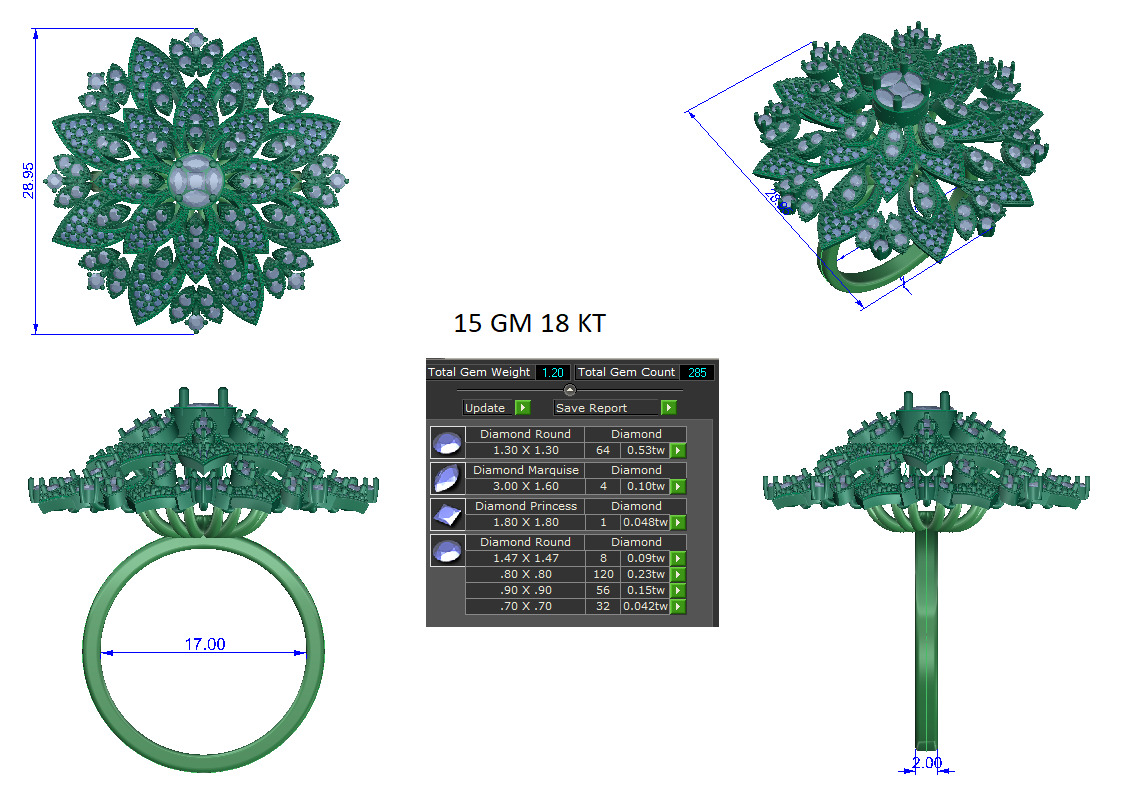
Task: Select the size cell '1.30 X 1.30'
Action: click(x=526, y=450)
